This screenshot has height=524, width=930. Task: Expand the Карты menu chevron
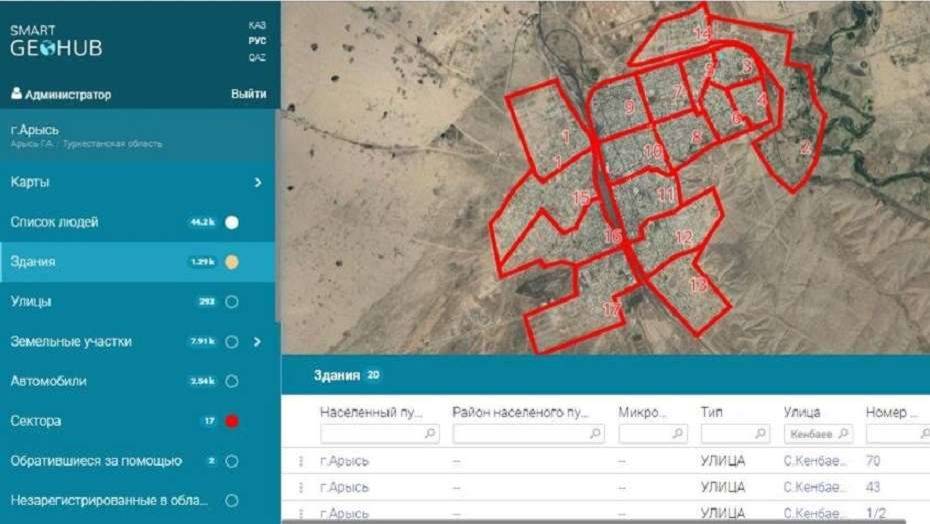point(258,182)
